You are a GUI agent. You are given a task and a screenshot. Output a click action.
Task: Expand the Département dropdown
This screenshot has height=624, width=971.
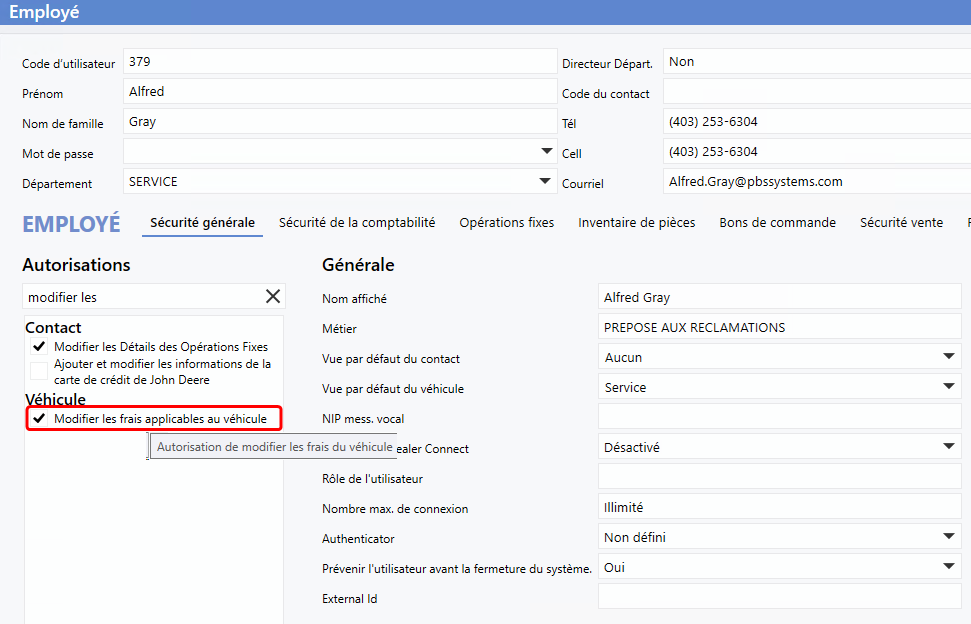(546, 182)
